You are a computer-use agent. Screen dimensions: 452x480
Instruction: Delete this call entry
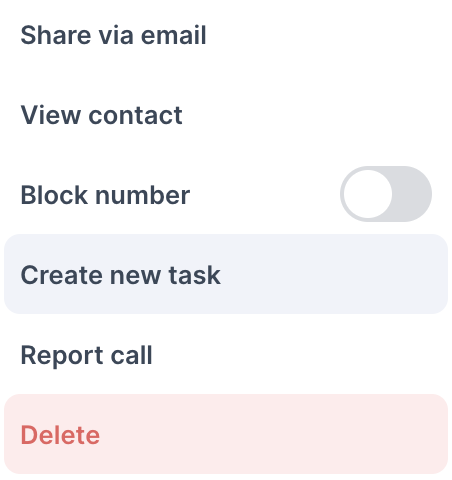tap(226, 434)
